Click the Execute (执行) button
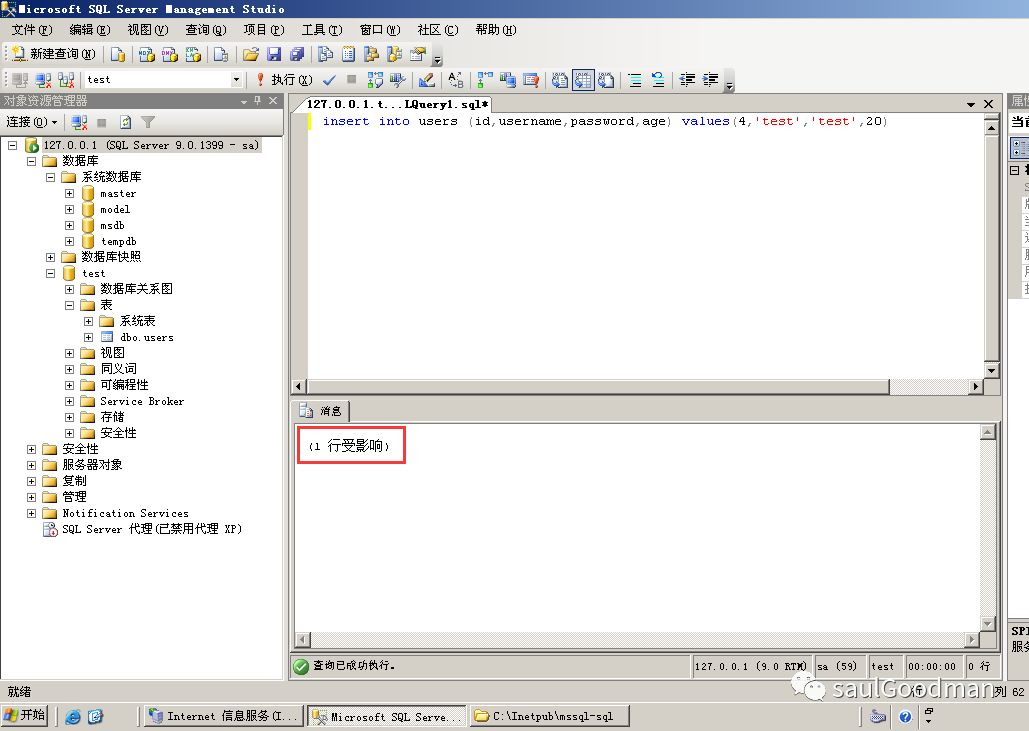The width and height of the screenshot is (1029, 731). [285, 79]
